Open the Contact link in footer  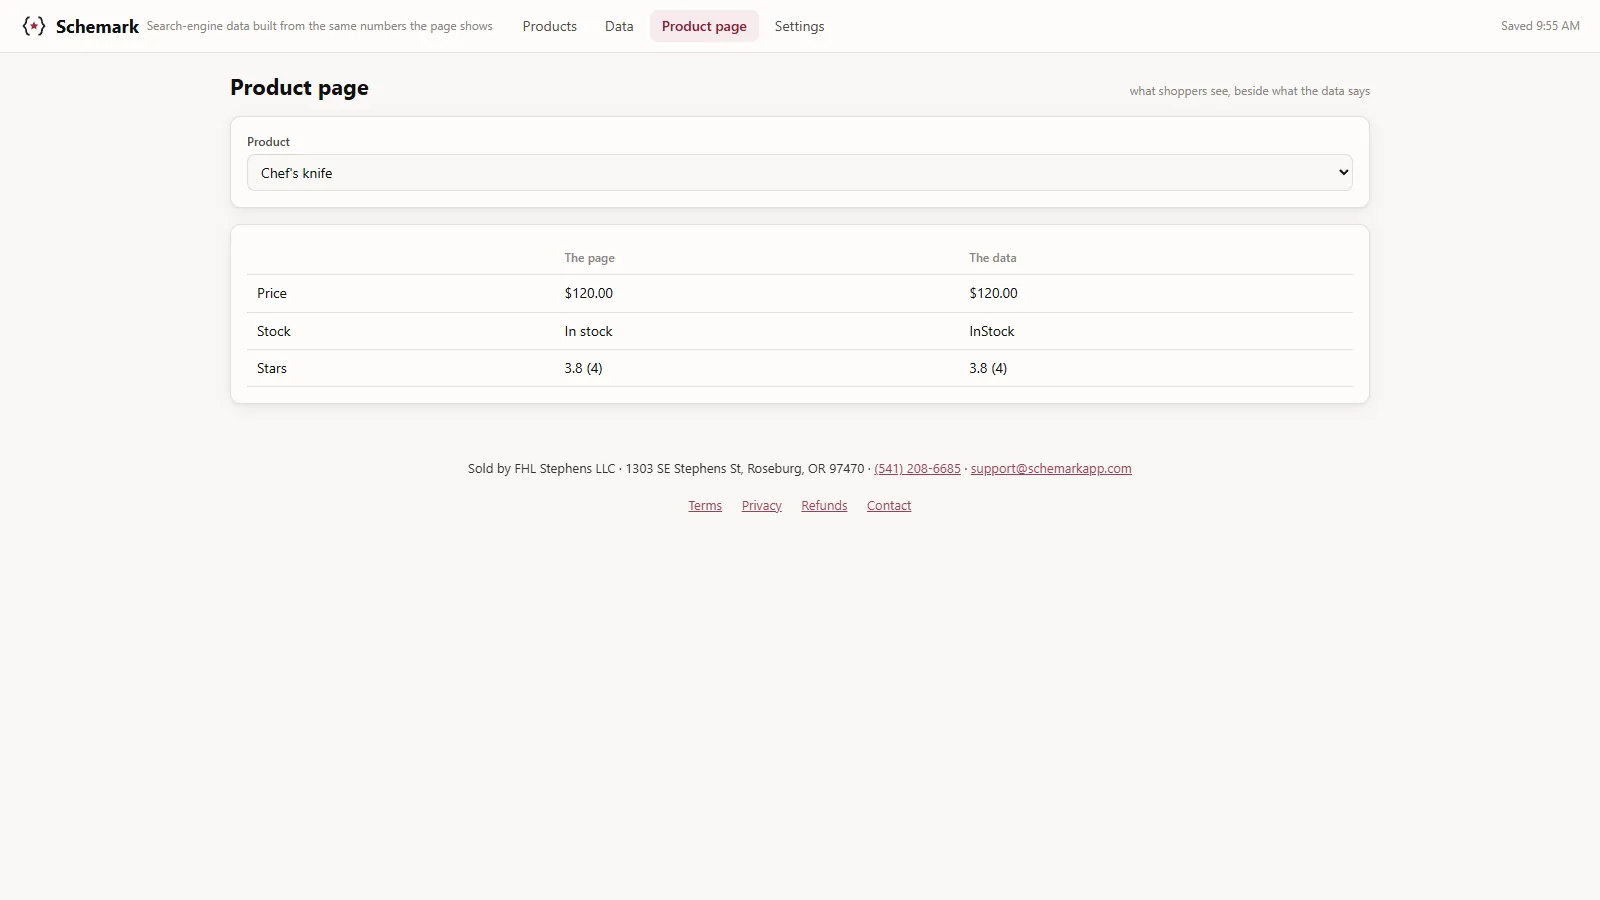coord(889,505)
